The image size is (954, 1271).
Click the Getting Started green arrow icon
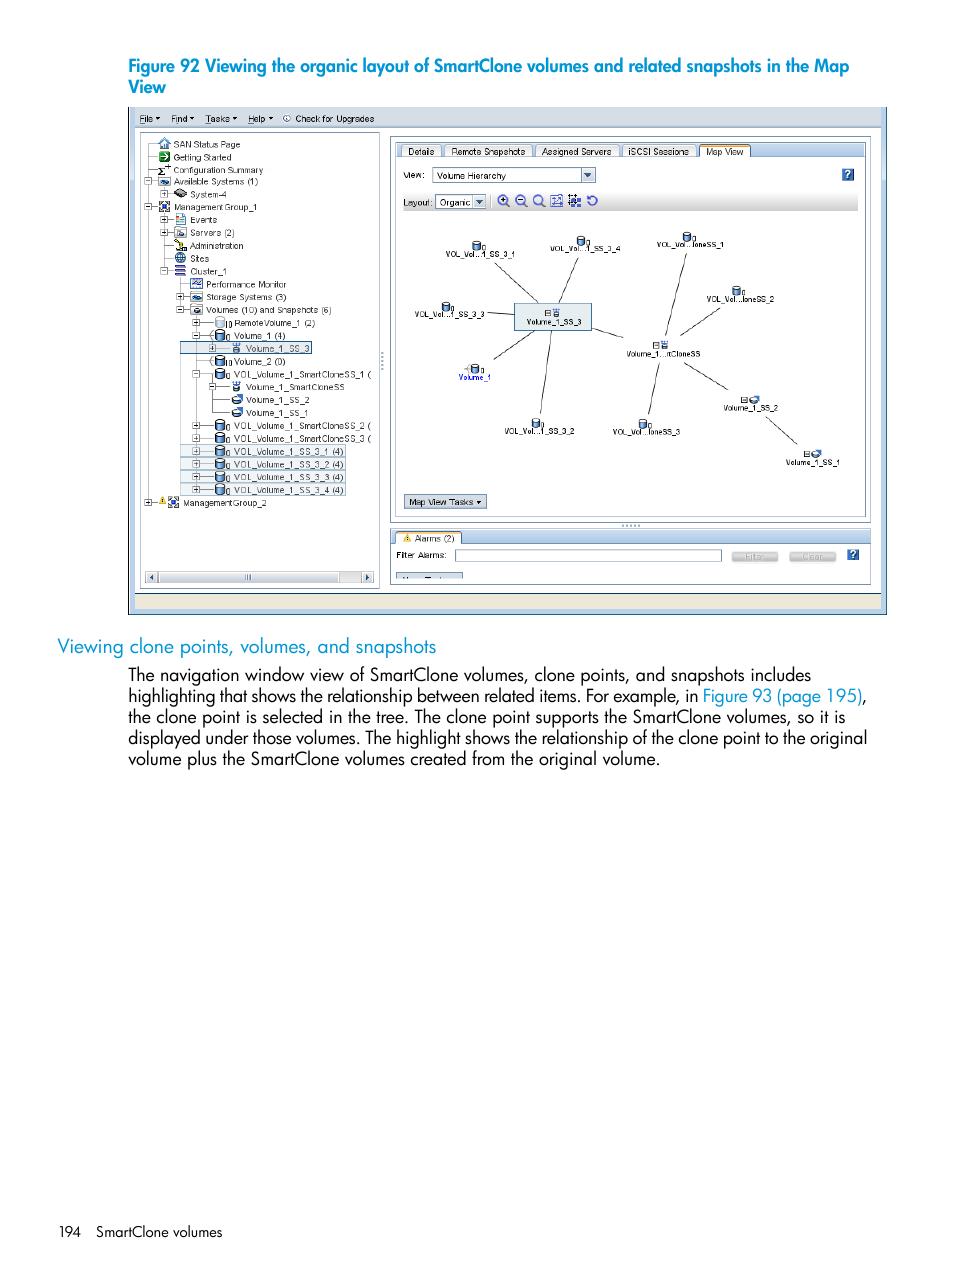pos(165,157)
